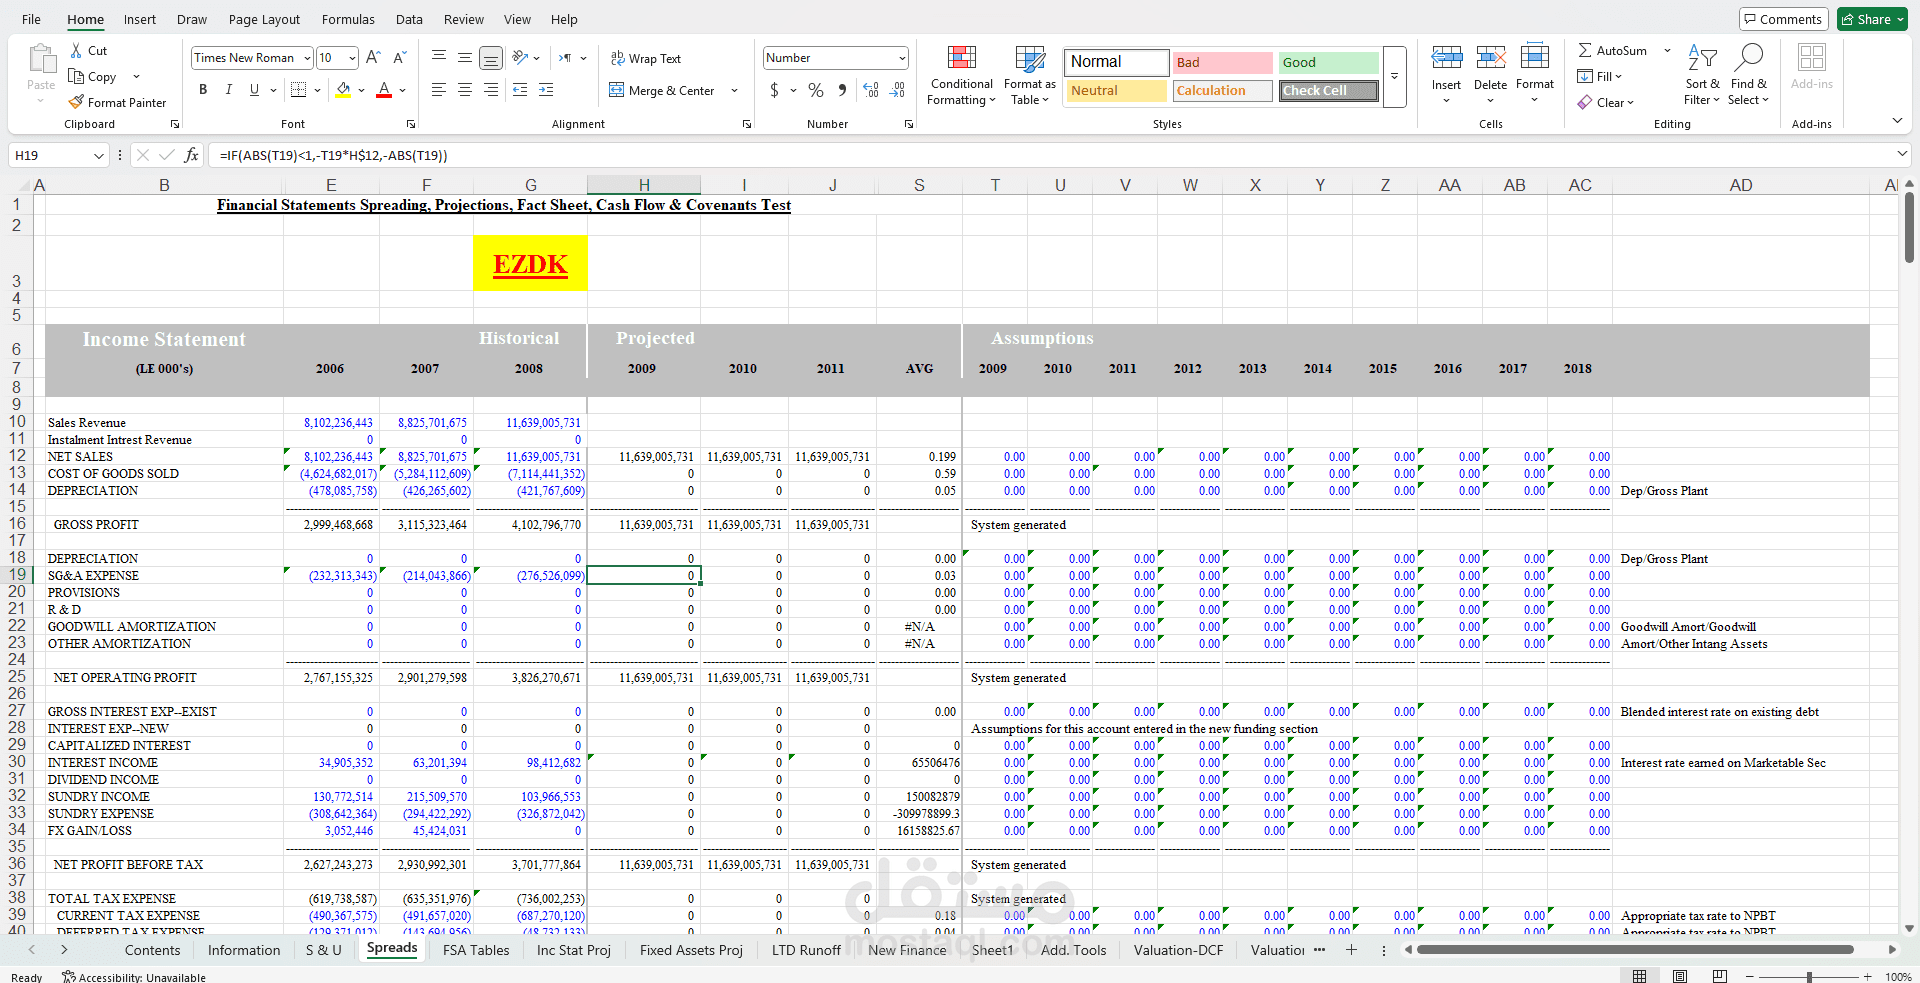Click in the formula bar input
1920x983 pixels.
pyautogui.click(x=1050, y=155)
